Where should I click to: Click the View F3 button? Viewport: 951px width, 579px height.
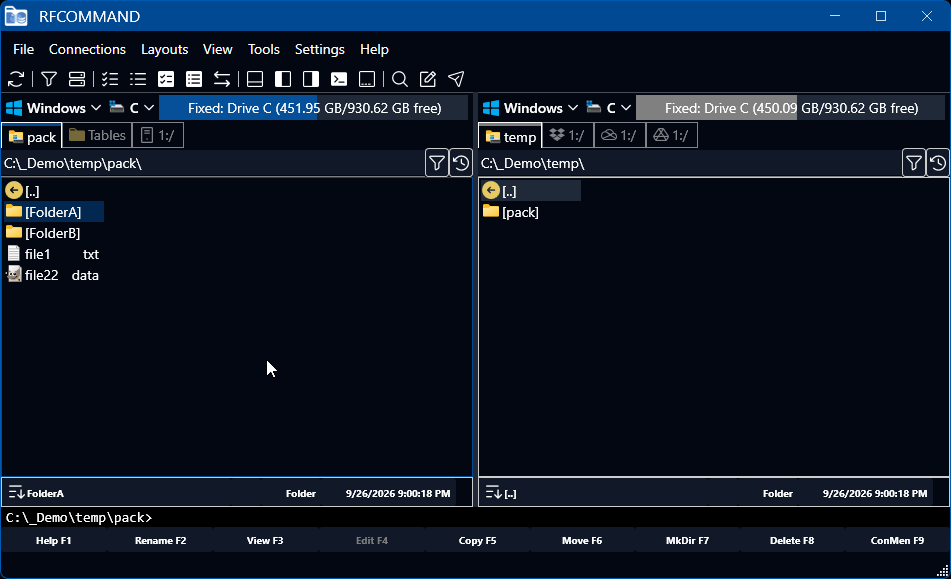265,540
